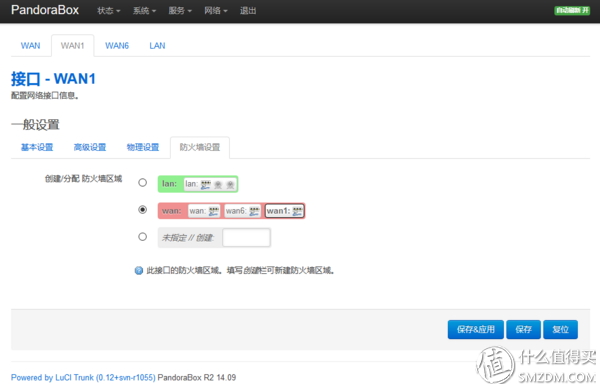Open the 网络 dropdown menu
This screenshot has width=600, height=389.
pos(215,11)
